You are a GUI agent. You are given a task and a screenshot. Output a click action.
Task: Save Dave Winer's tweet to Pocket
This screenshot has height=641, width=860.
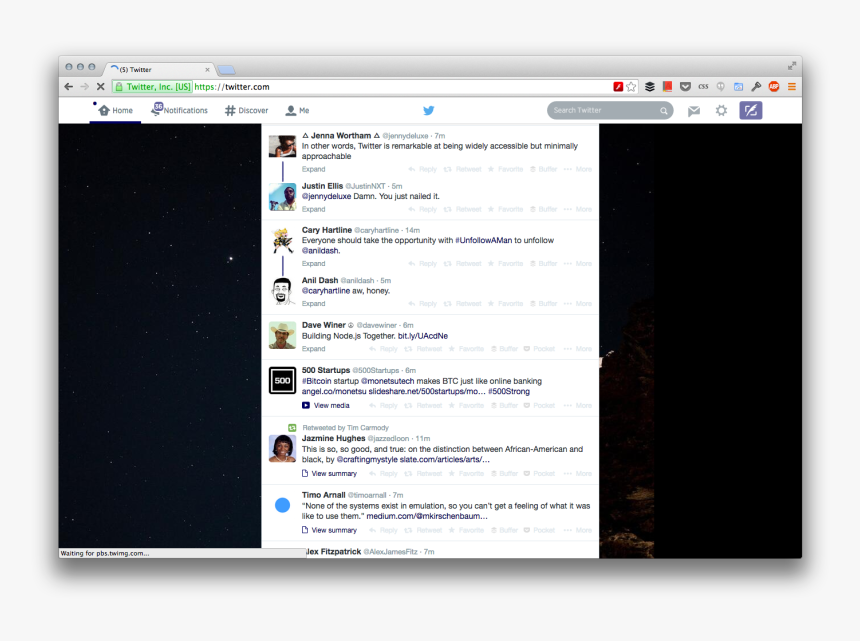coord(539,349)
